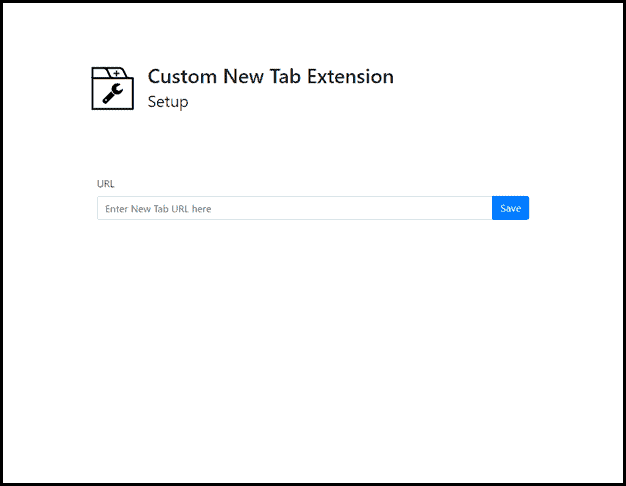Click the left edge of the URL input
Image resolution: width=626 pixels, height=486 pixels.
pos(100,208)
